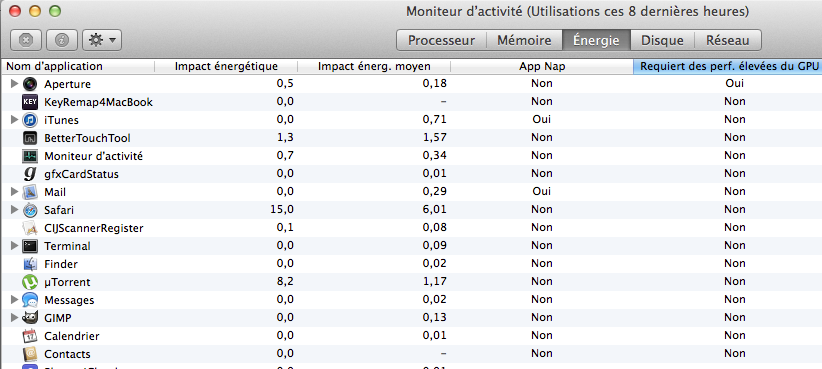Open the process Info inspector button
The height and width of the screenshot is (369, 822).
coord(62,40)
